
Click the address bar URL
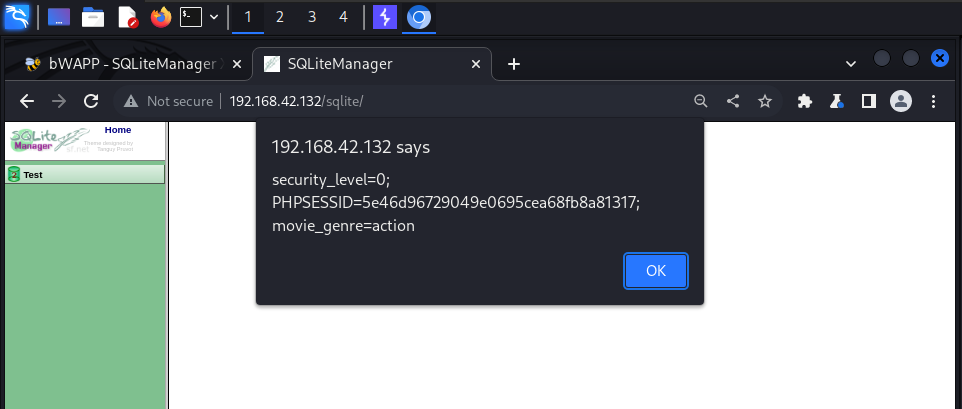[296, 101]
